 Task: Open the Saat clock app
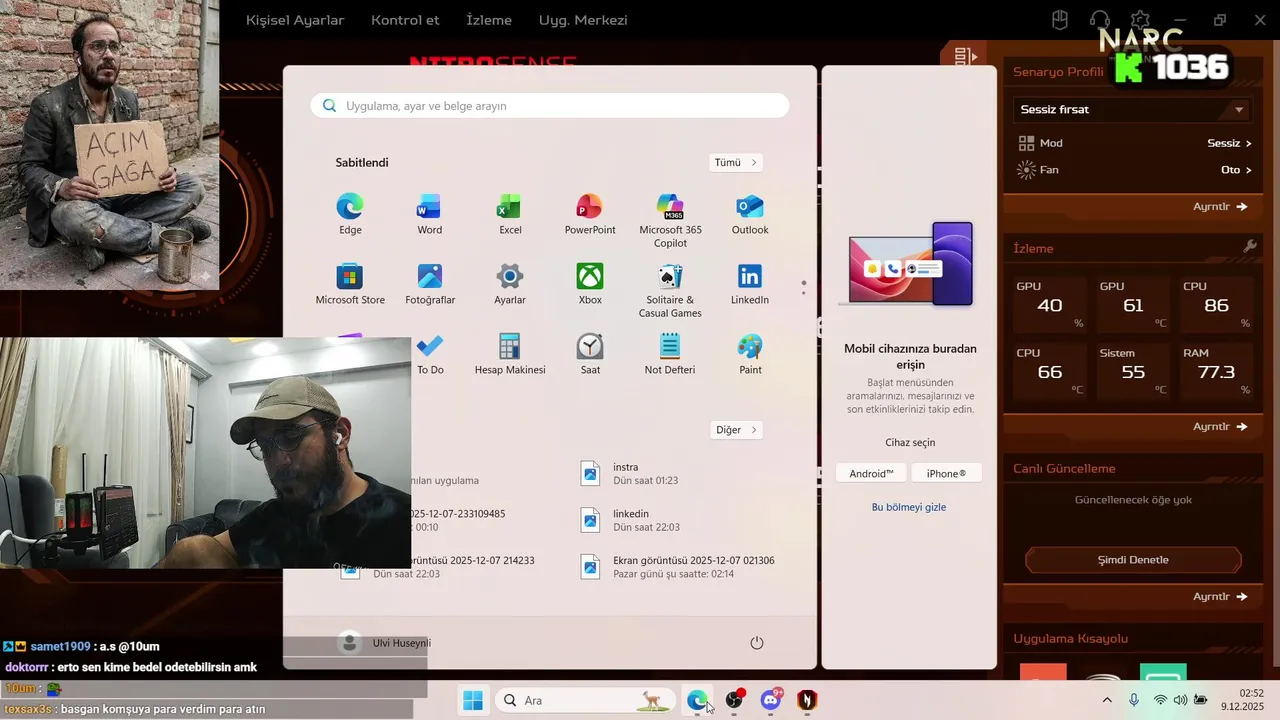pos(590,354)
